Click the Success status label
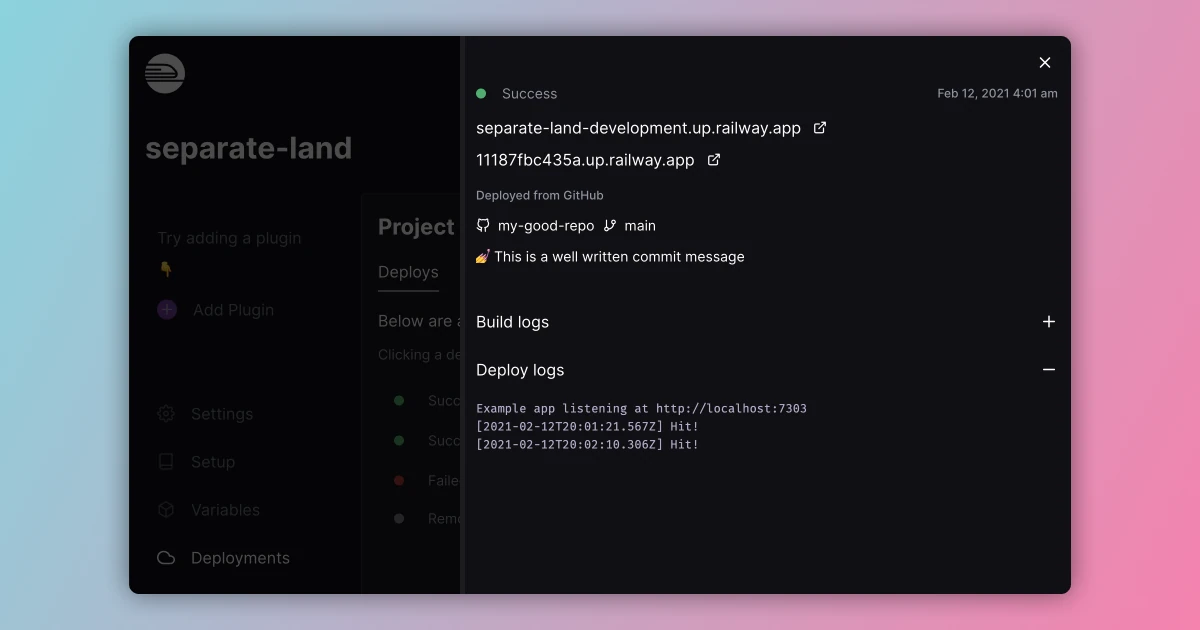 (x=529, y=94)
